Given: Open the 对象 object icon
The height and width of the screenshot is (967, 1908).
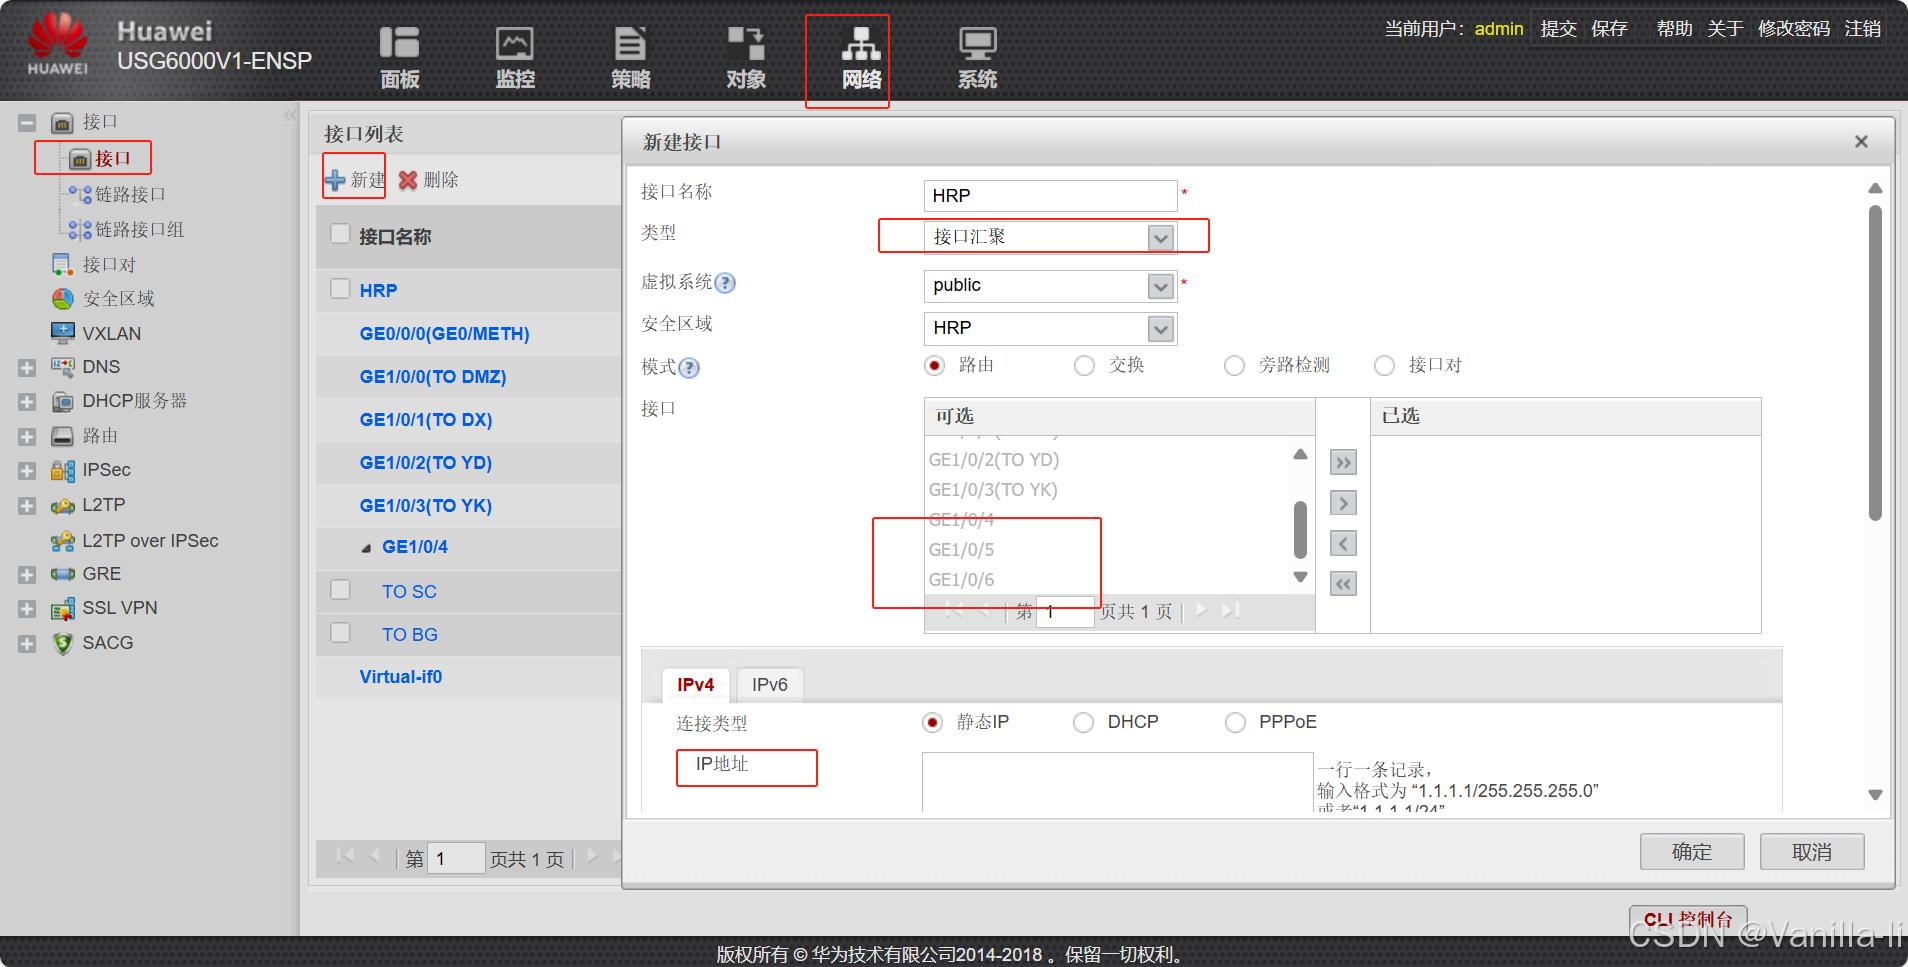Looking at the screenshot, I should coord(746,58).
